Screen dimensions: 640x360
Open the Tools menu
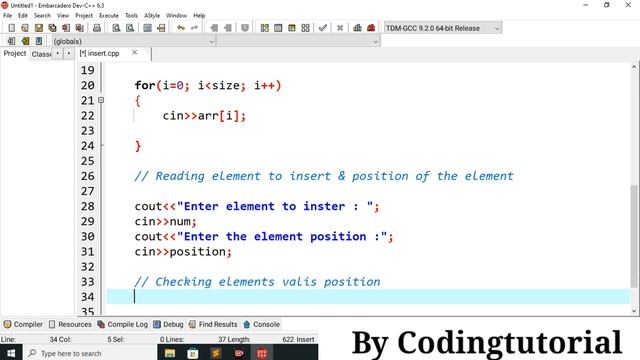pos(131,16)
